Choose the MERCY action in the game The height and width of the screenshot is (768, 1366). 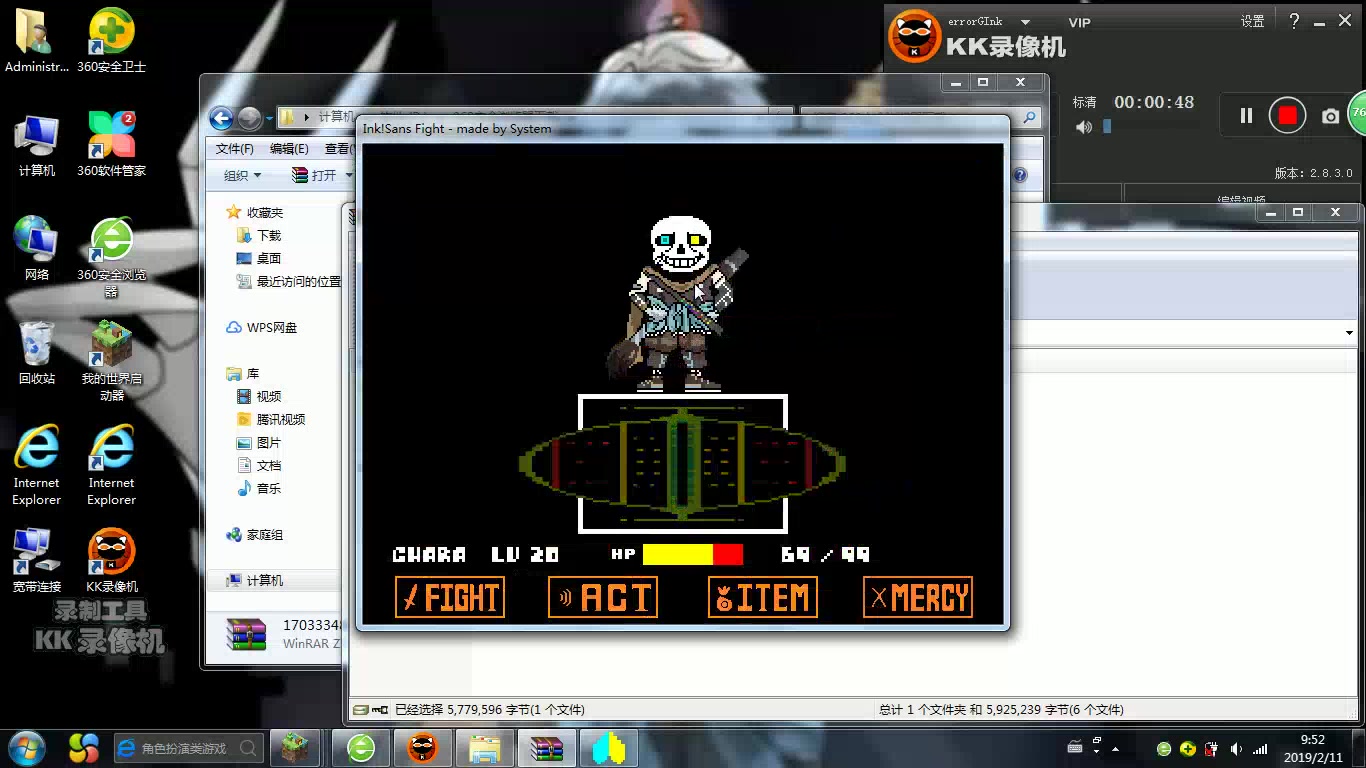tap(918, 598)
